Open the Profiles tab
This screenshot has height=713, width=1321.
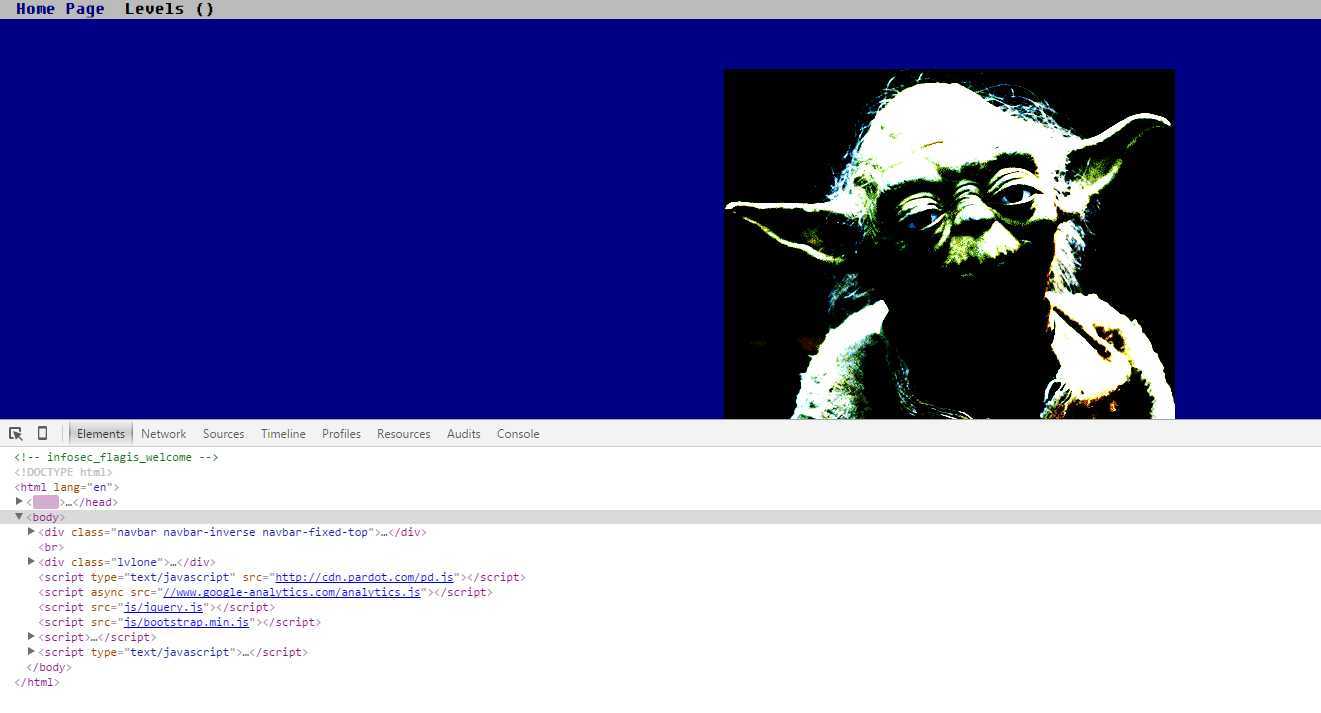(x=341, y=434)
